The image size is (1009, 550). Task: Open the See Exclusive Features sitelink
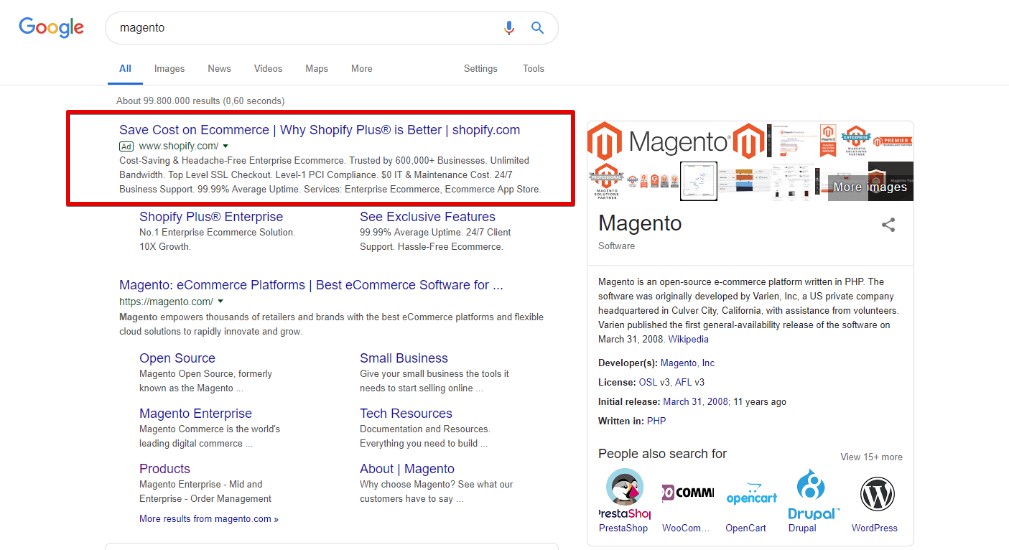pyautogui.click(x=427, y=217)
